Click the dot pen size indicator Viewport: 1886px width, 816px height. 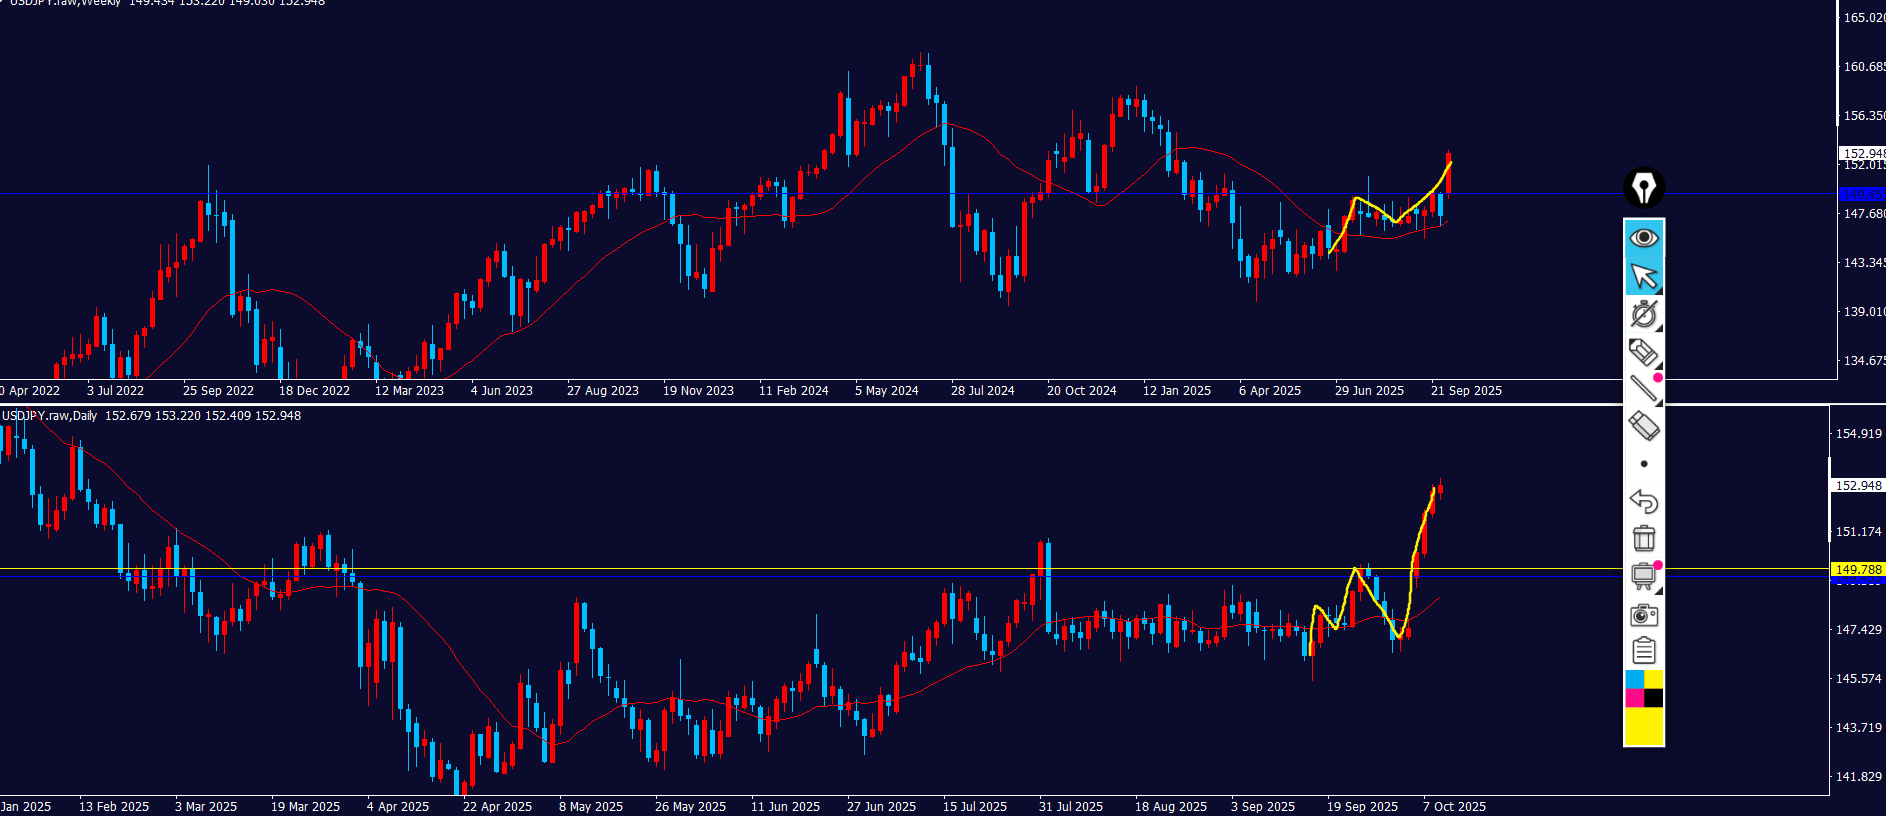(x=1643, y=464)
